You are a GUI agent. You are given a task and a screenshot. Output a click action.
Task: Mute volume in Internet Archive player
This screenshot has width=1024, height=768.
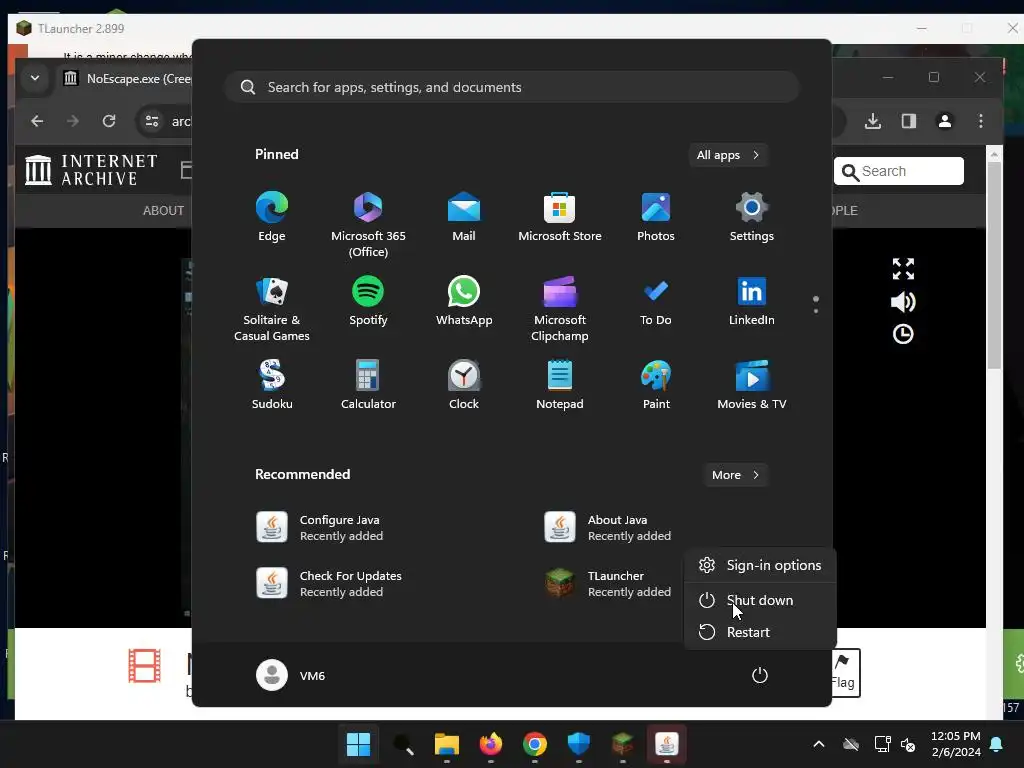coord(903,302)
